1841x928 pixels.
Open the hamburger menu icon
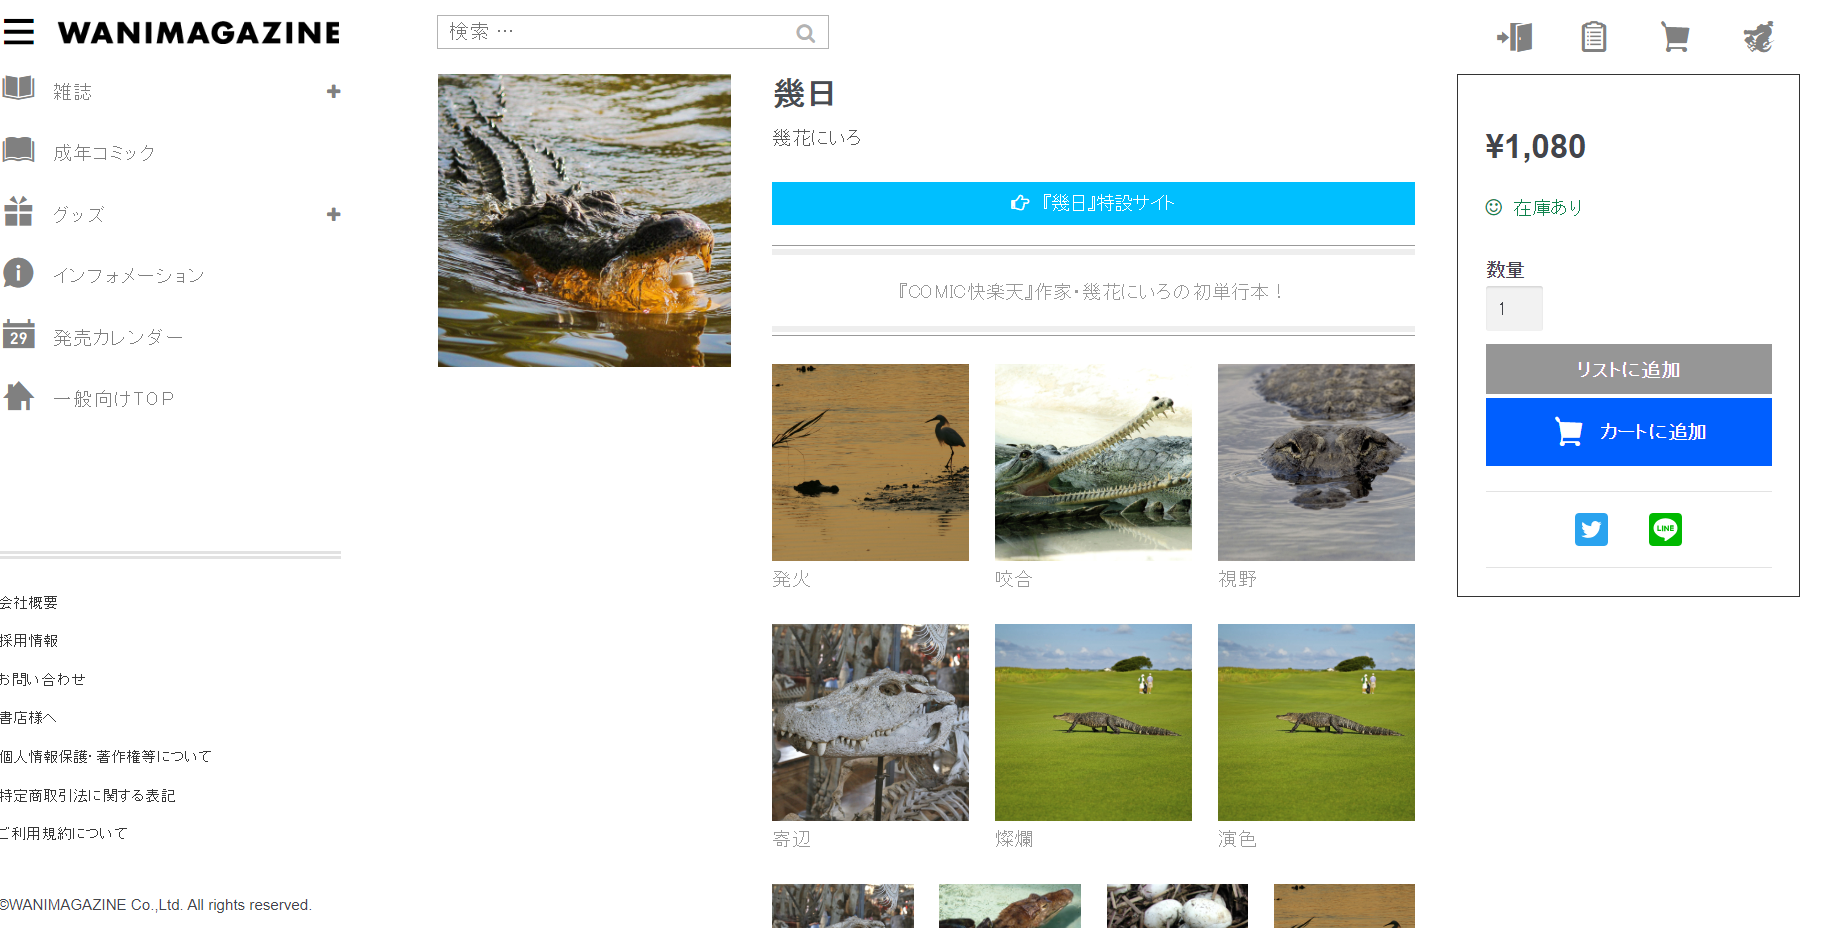coord(18,32)
